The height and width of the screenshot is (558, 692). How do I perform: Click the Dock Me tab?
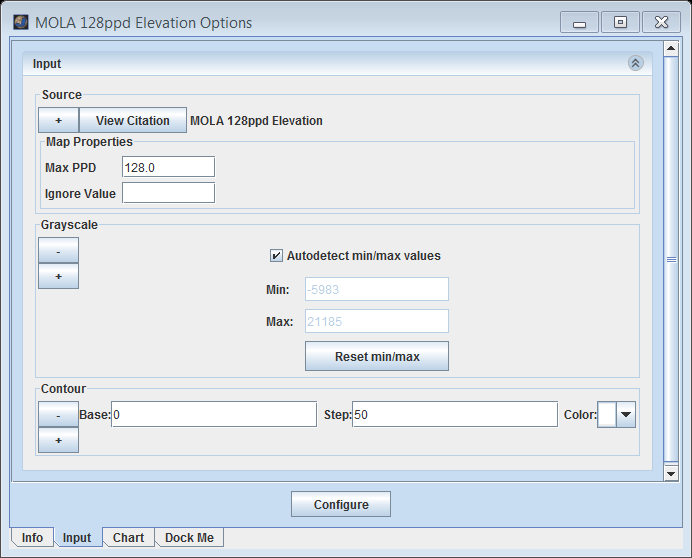(189, 537)
